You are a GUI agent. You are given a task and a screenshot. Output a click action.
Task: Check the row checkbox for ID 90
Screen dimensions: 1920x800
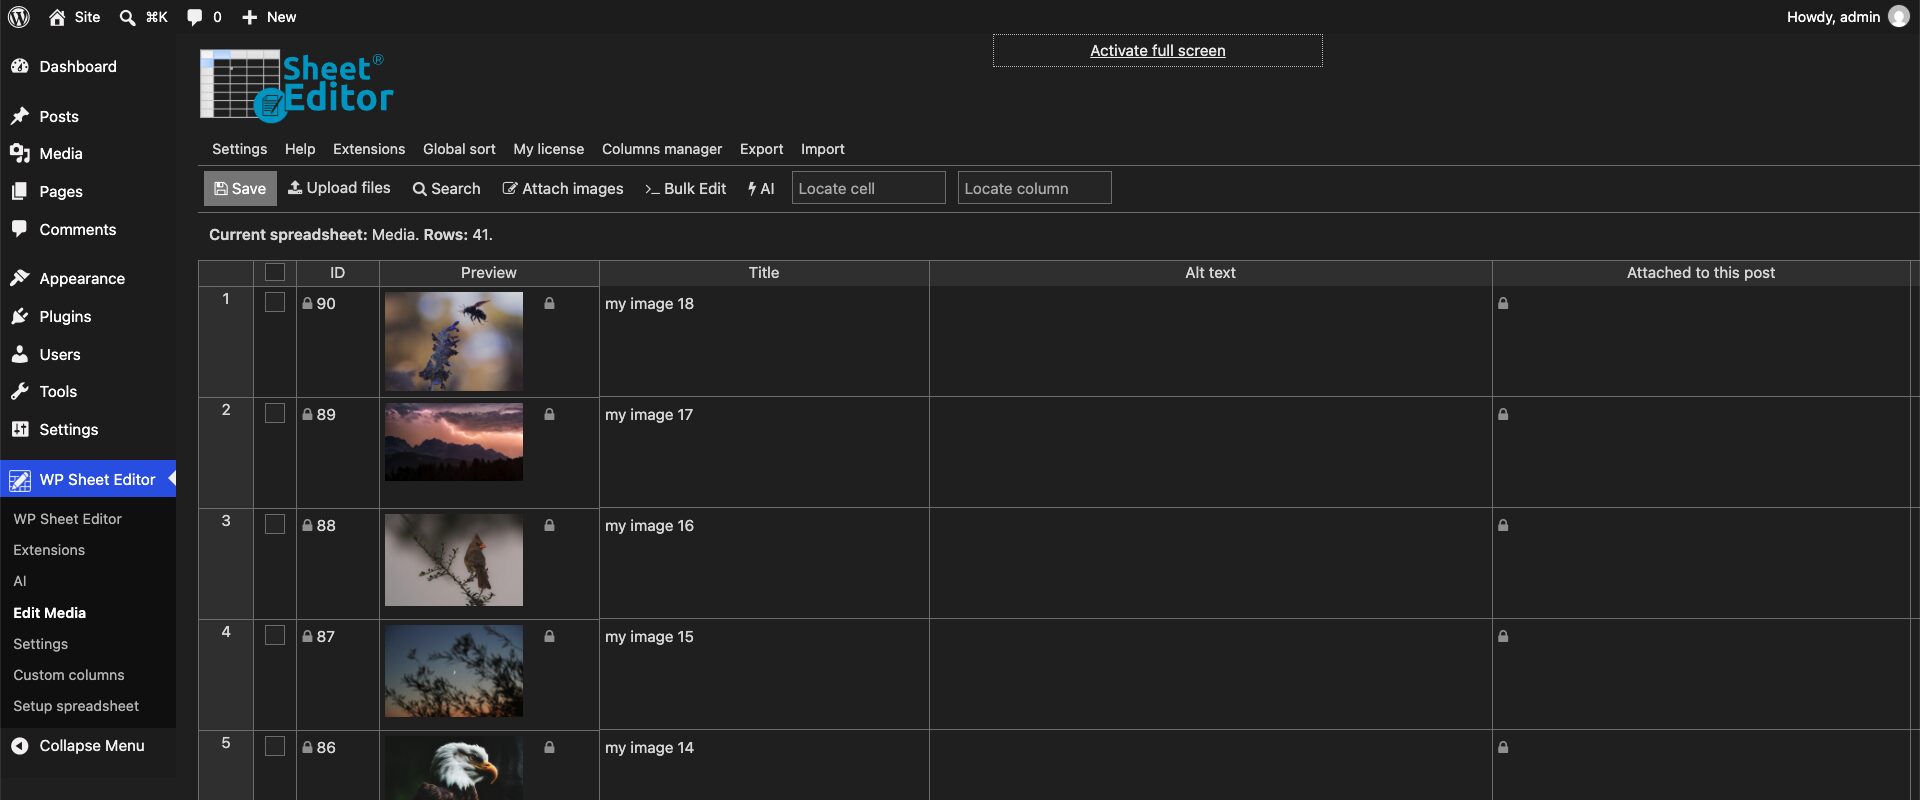point(275,302)
